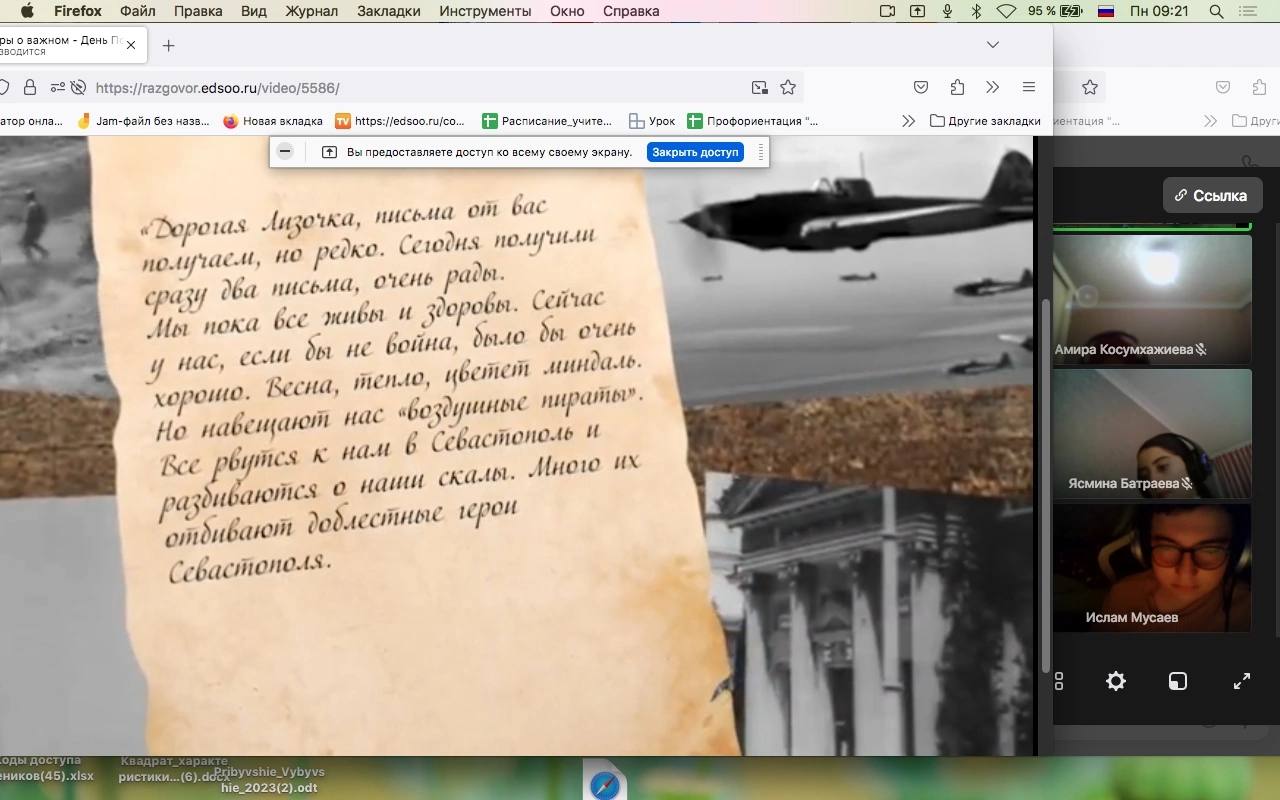Screen dimensions: 1280x800
Task: Open the Закладки menu
Action: point(389,11)
